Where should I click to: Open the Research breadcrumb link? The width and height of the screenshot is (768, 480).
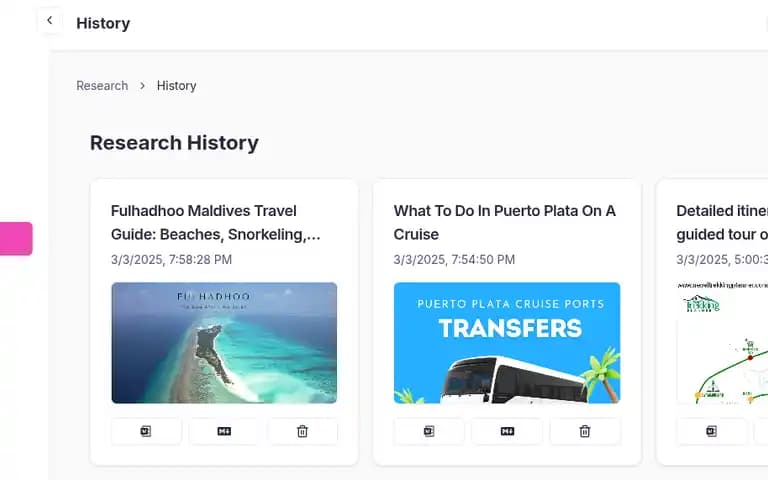[x=102, y=86]
